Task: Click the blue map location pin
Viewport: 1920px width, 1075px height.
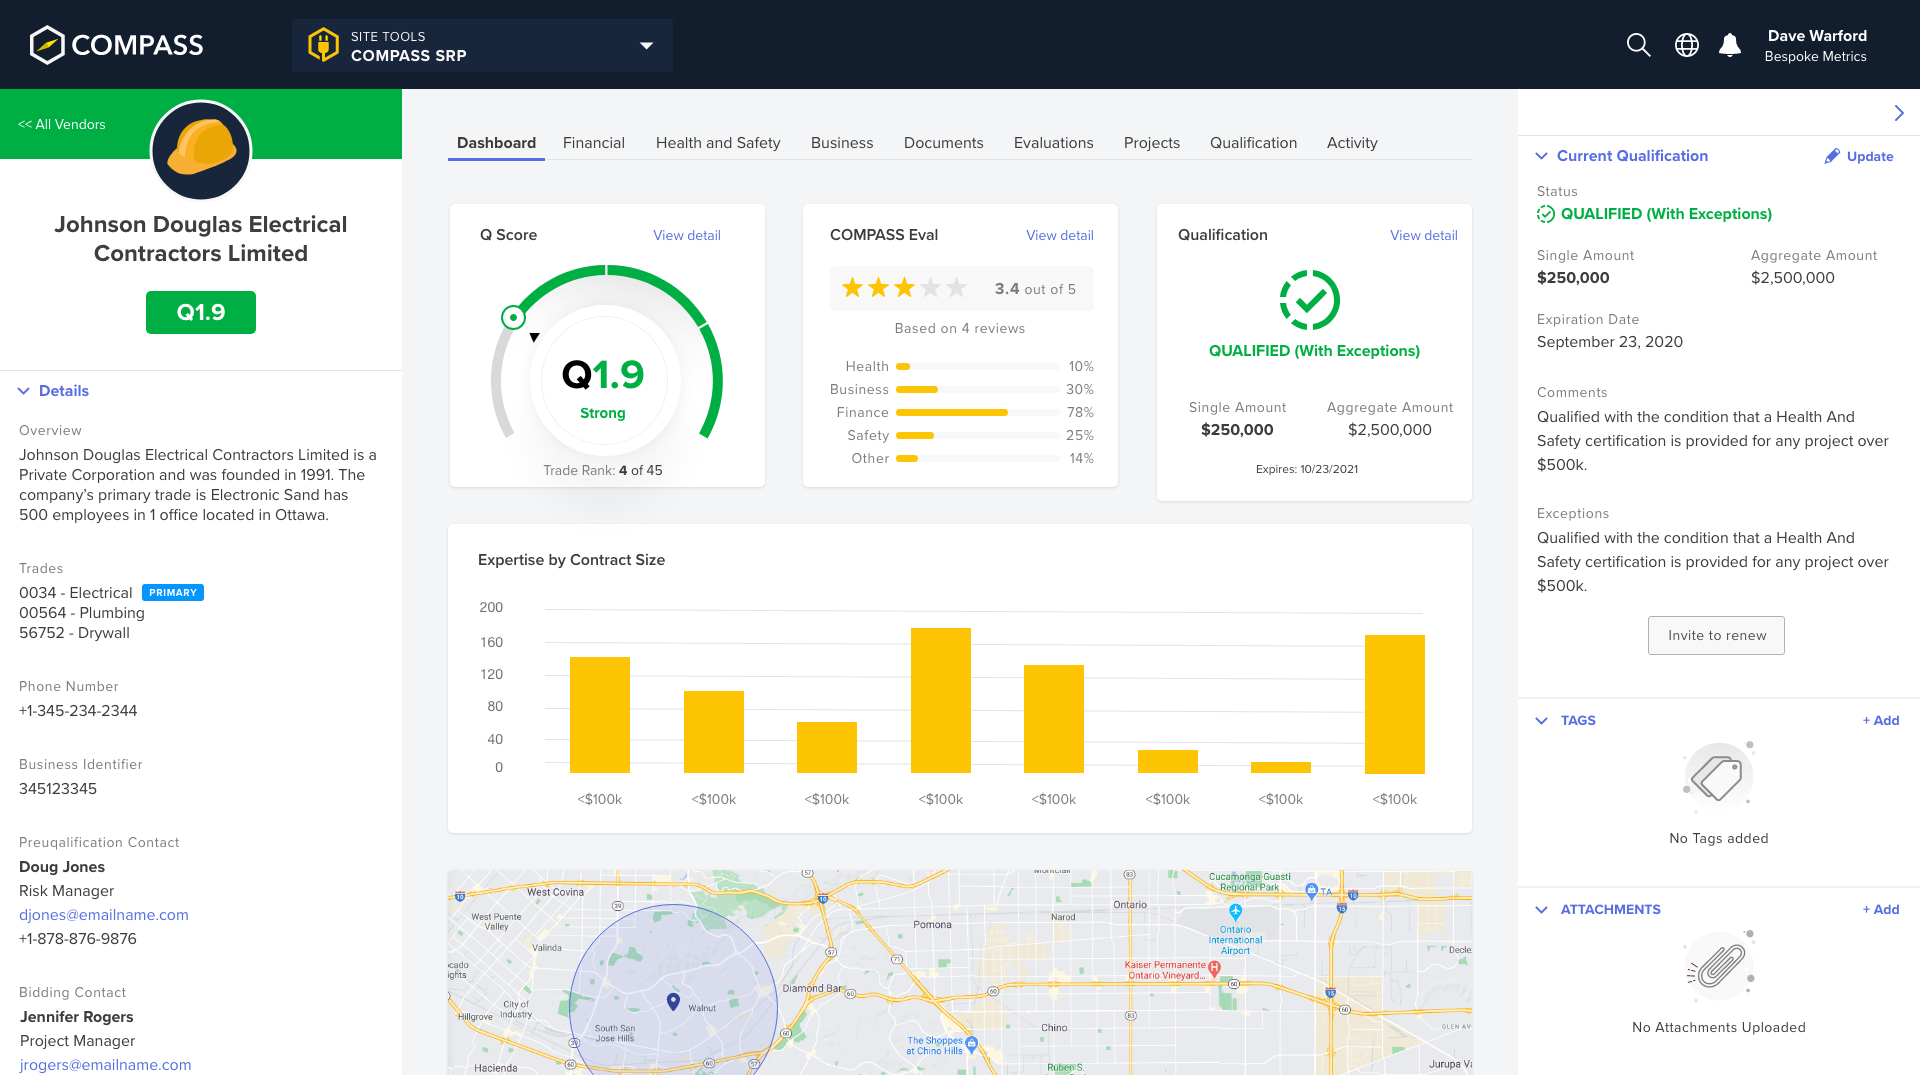Action: point(673,1001)
